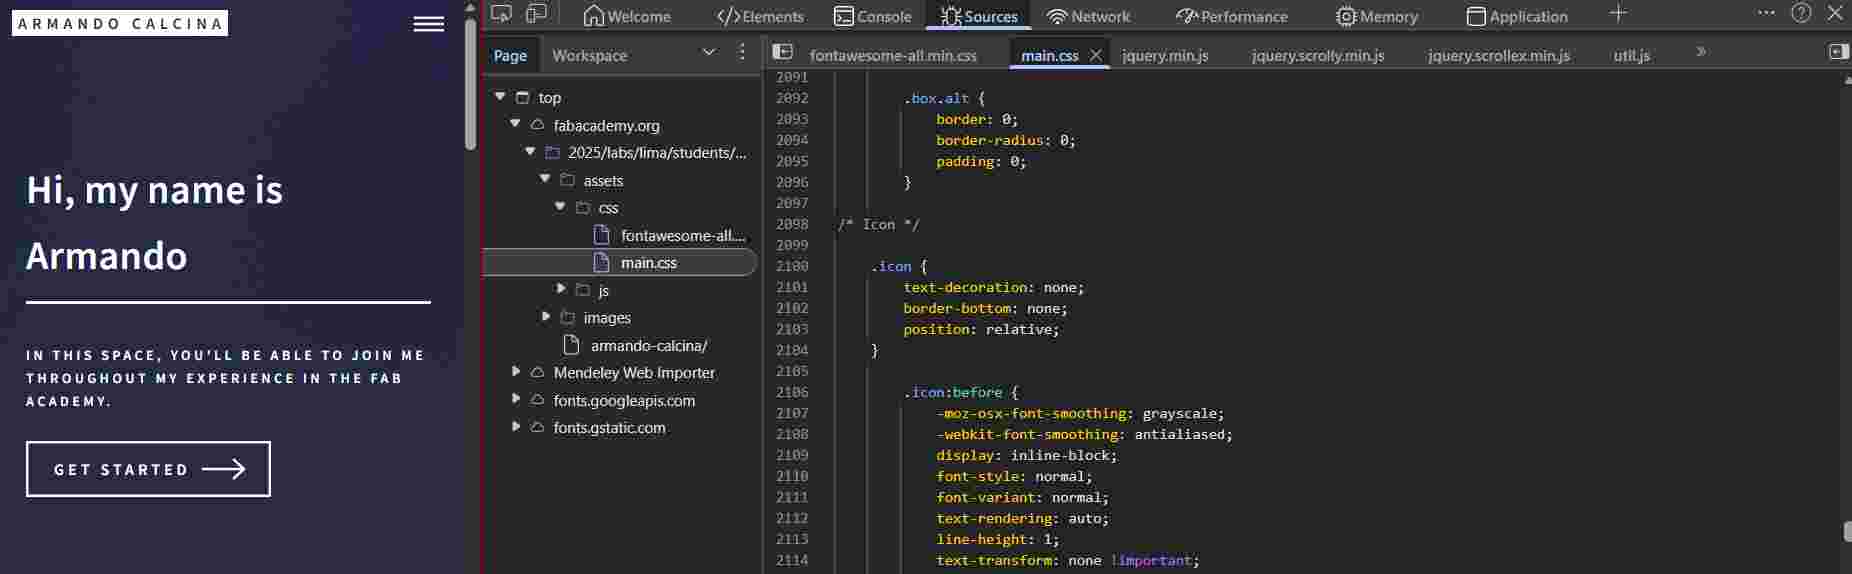Switch to the Console tab
The height and width of the screenshot is (574, 1852).
click(873, 16)
